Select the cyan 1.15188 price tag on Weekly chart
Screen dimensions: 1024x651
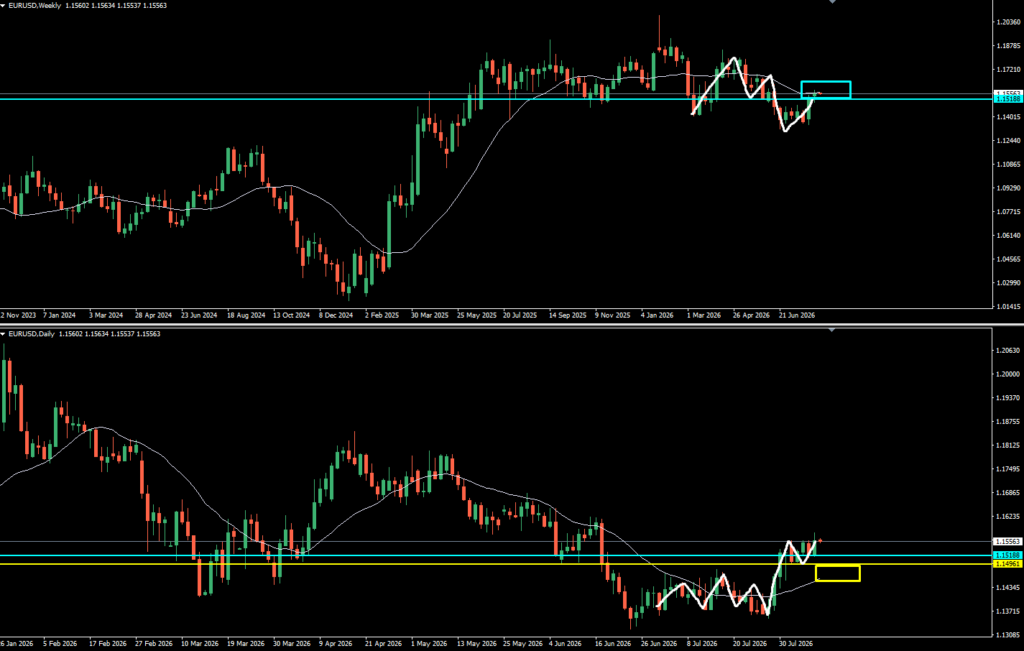tap(1008, 99)
